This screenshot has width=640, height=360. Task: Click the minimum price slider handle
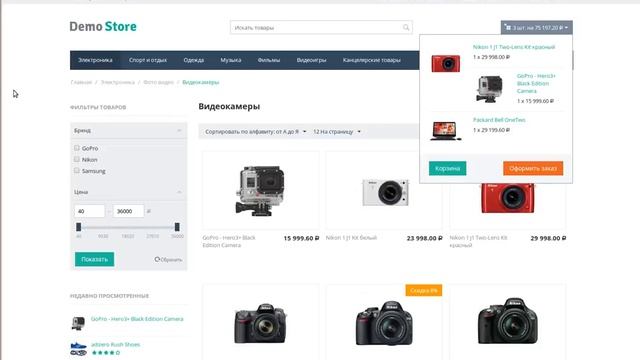click(x=79, y=227)
